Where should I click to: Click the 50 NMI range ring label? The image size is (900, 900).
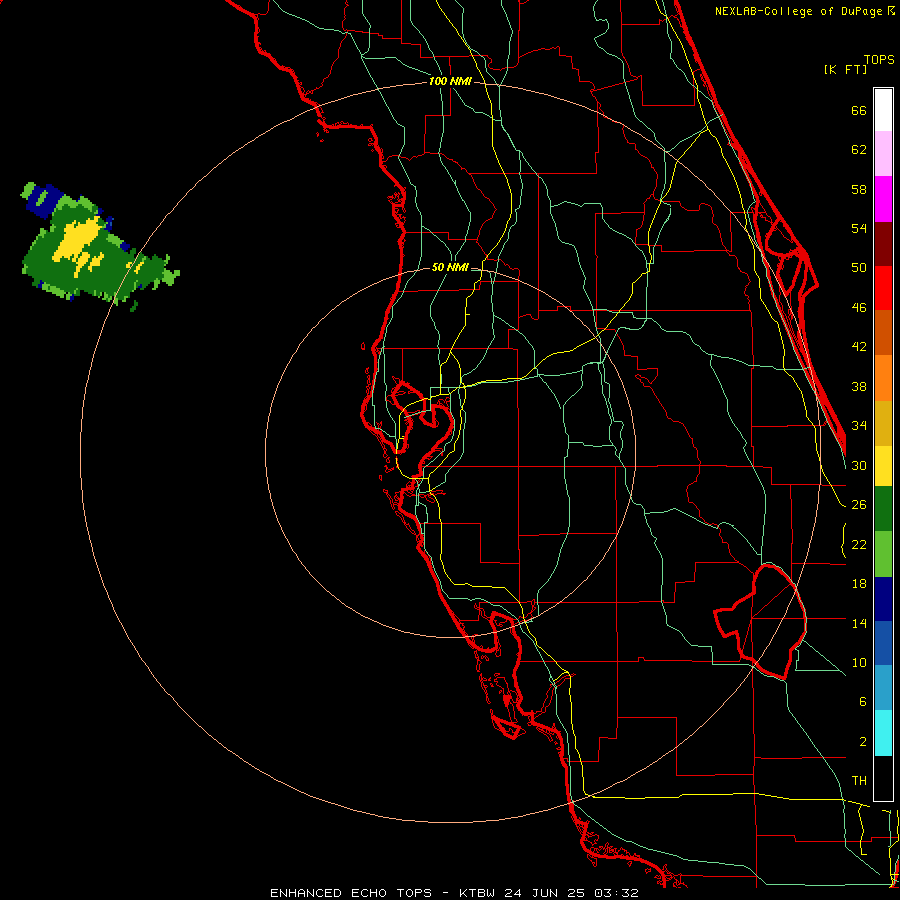pos(450,267)
